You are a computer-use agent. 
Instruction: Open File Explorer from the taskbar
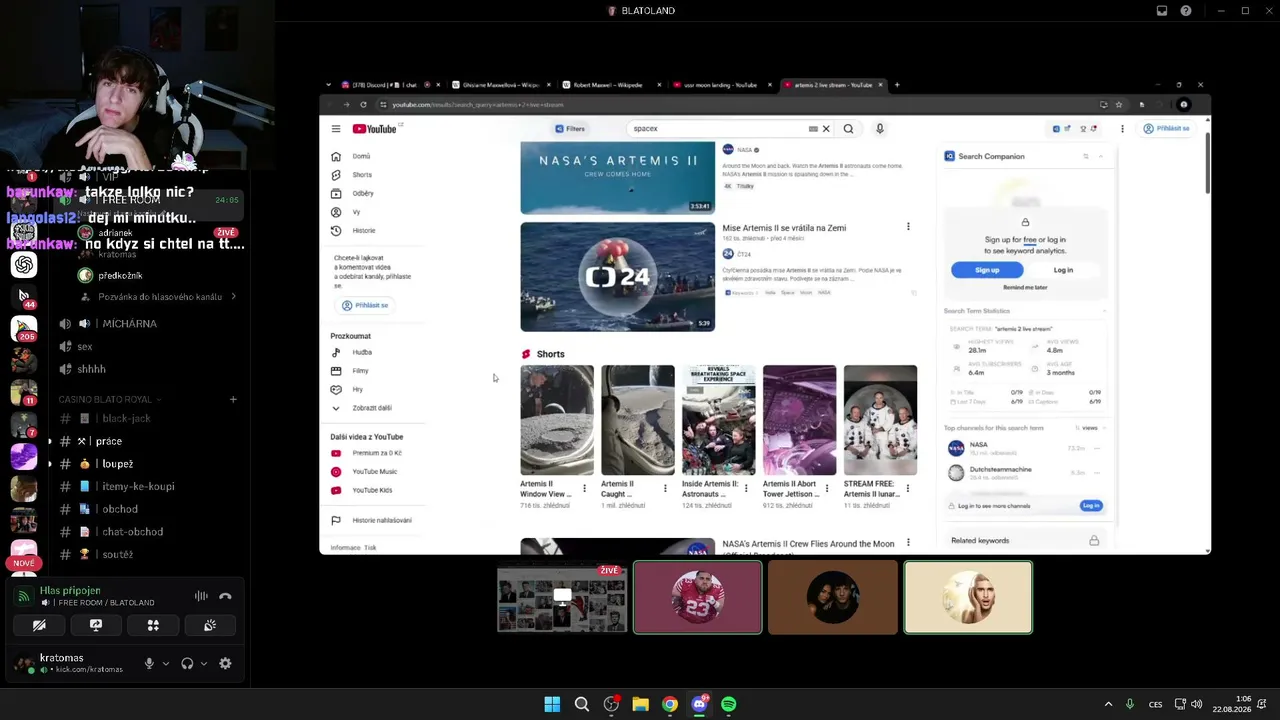[640, 704]
